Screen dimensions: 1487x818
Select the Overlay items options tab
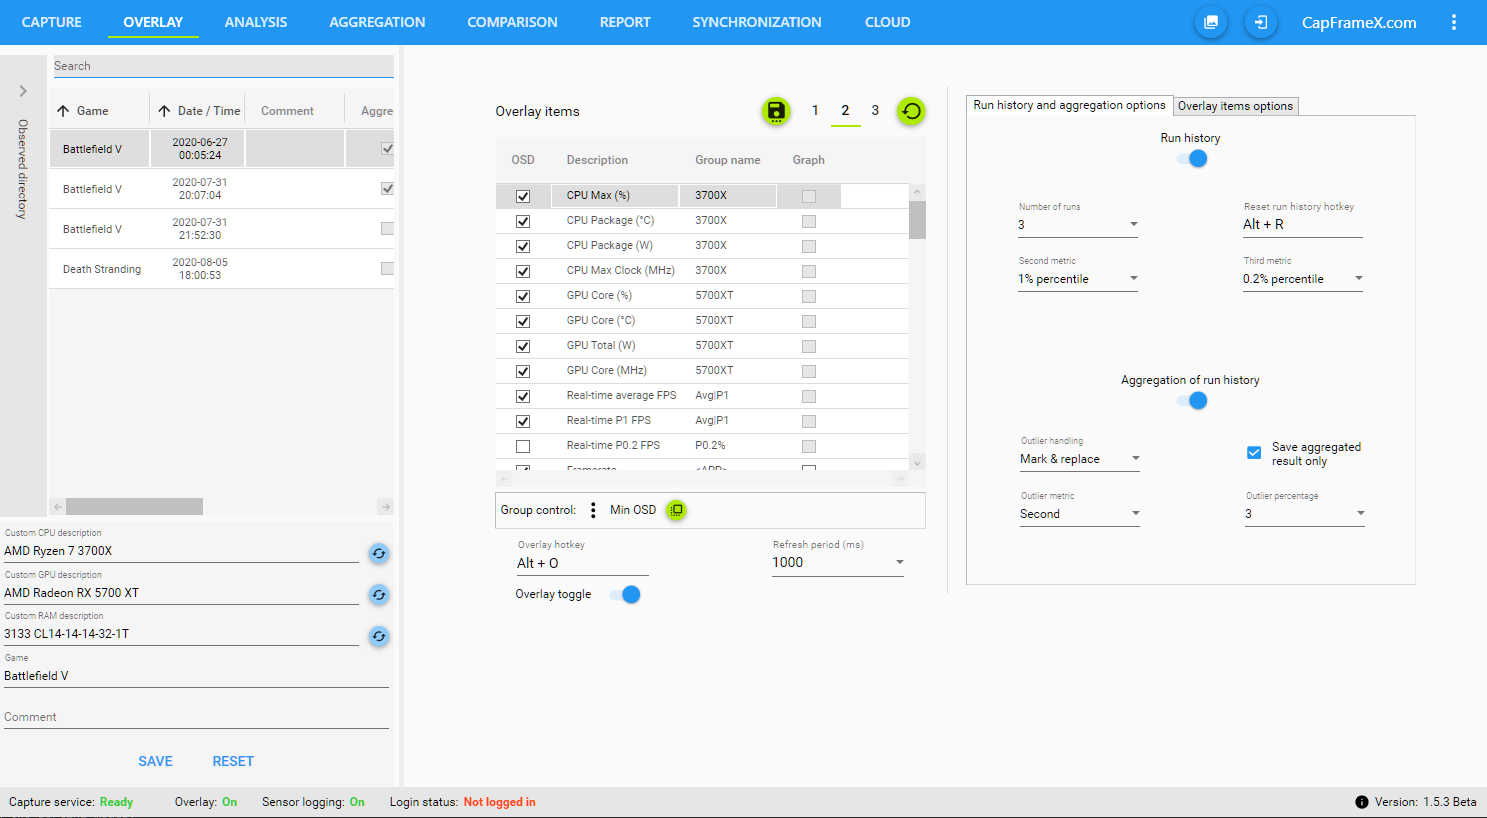tap(1235, 106)
